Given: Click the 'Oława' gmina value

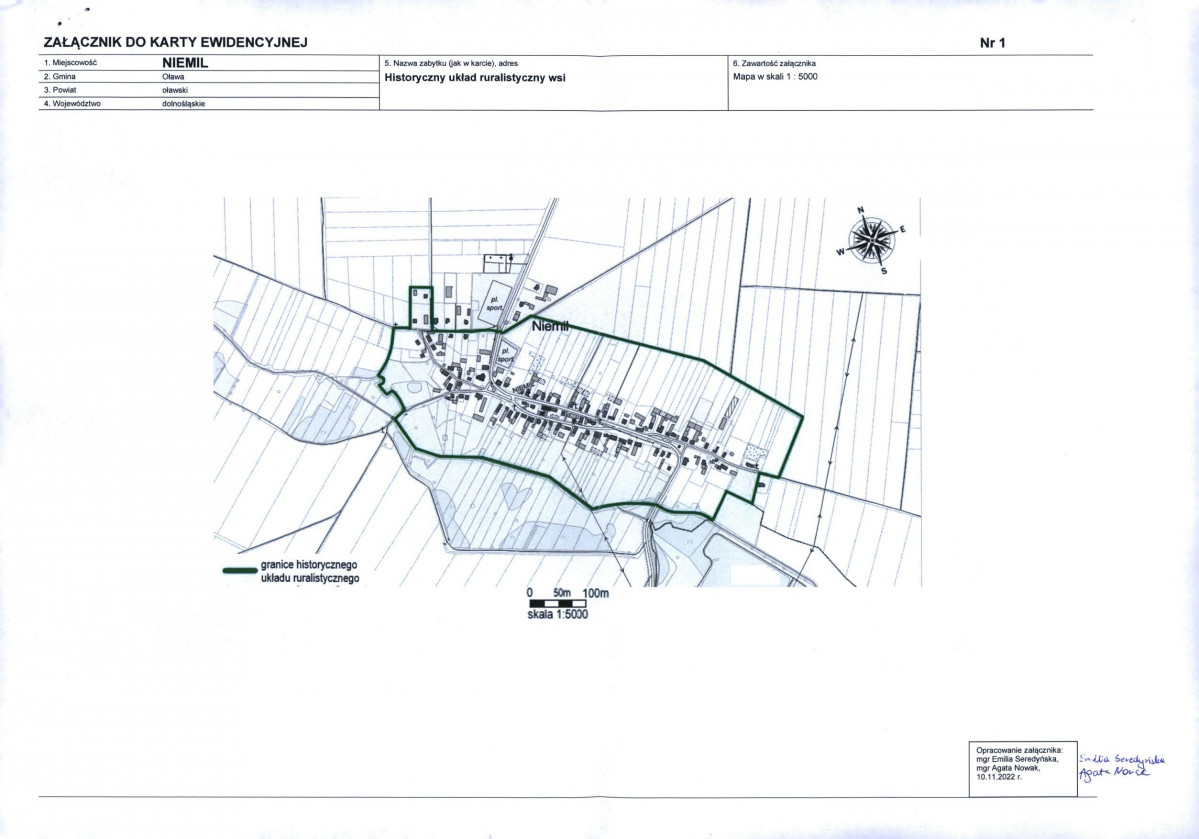Looking at the screenshot, I should pyautogui.click(x=173, y=76).
